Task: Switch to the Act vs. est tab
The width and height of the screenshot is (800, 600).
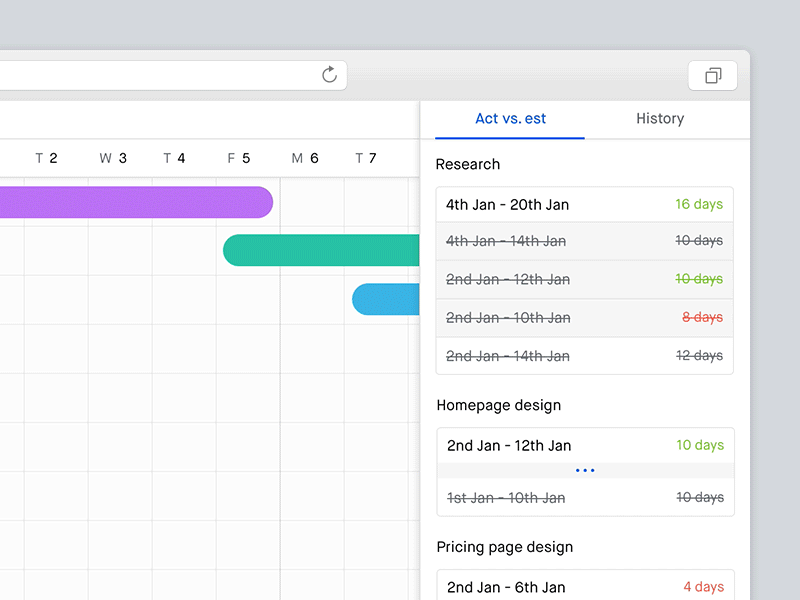Action: 510,118
